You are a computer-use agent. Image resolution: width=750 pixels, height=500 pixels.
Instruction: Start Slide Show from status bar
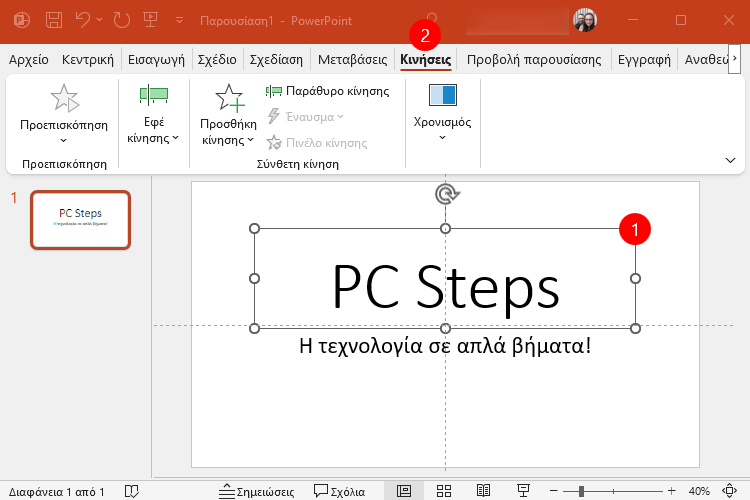point(523,491)
